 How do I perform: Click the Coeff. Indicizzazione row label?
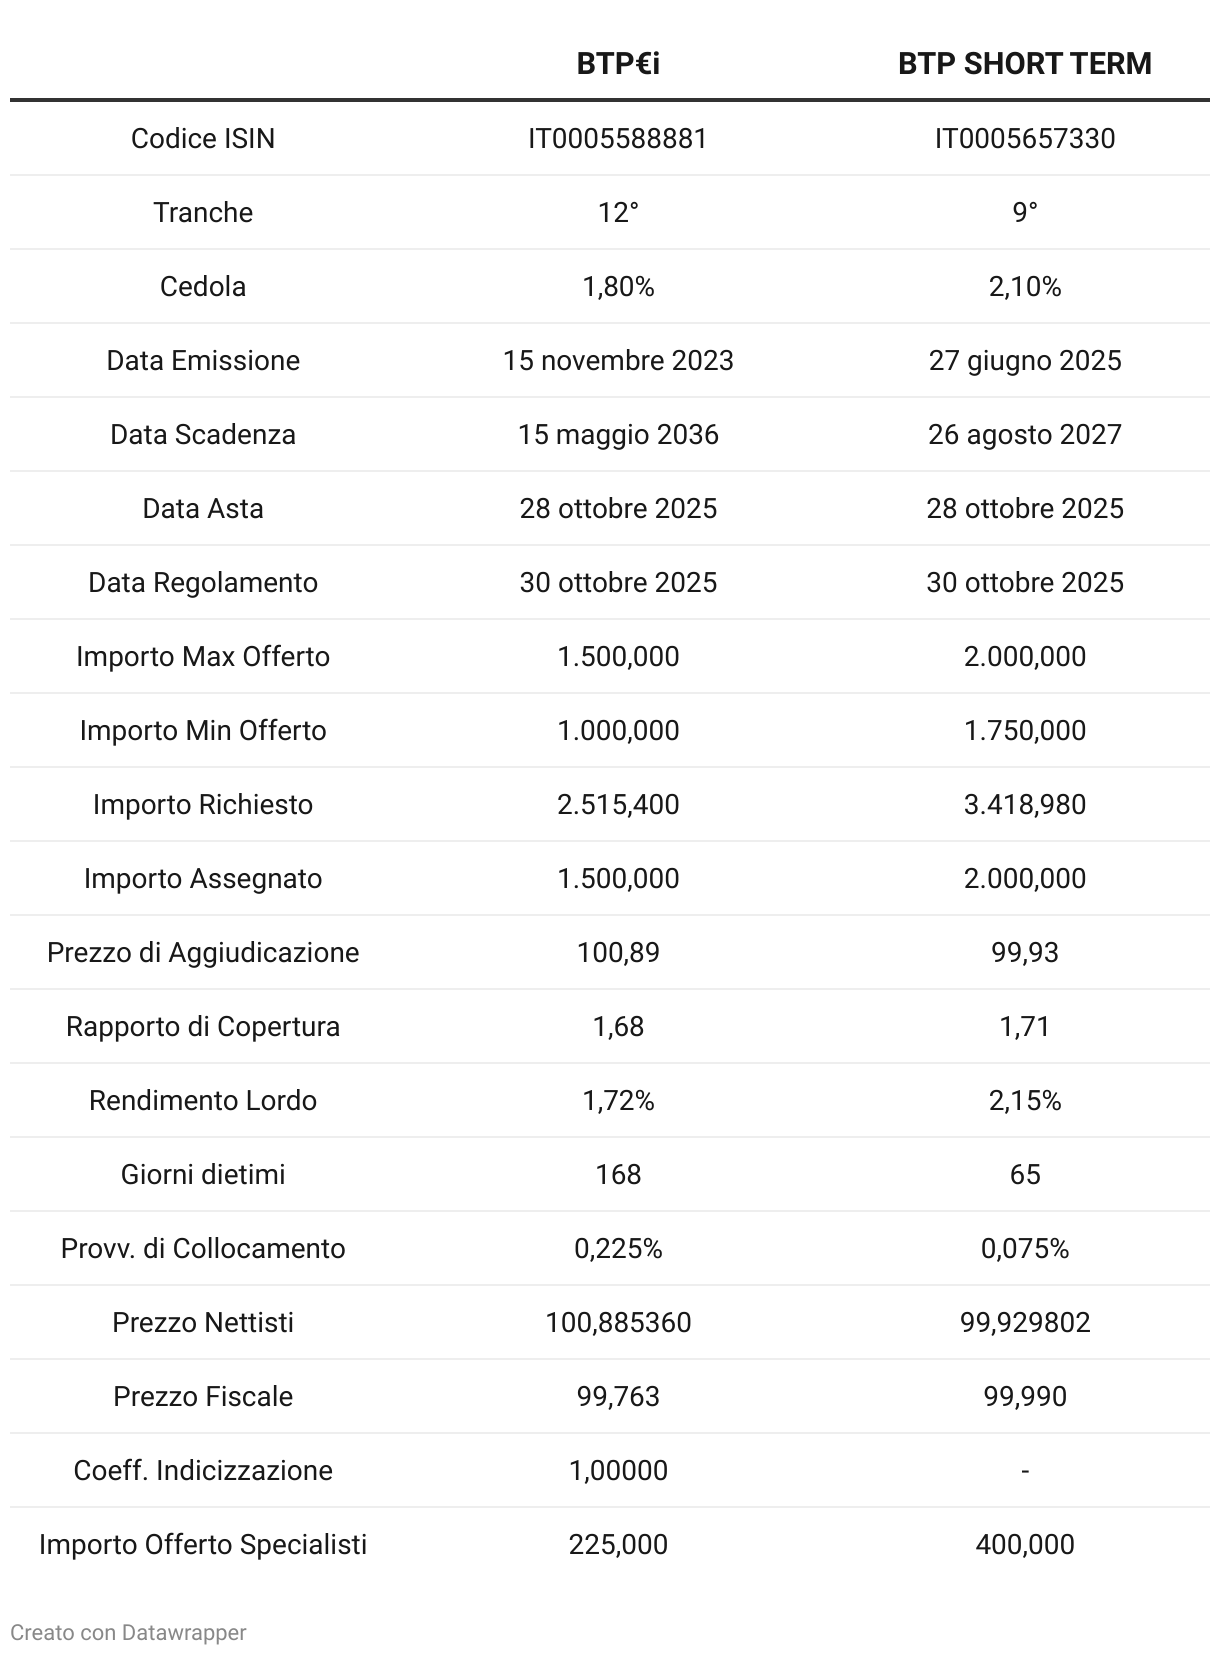(203, 1470)
